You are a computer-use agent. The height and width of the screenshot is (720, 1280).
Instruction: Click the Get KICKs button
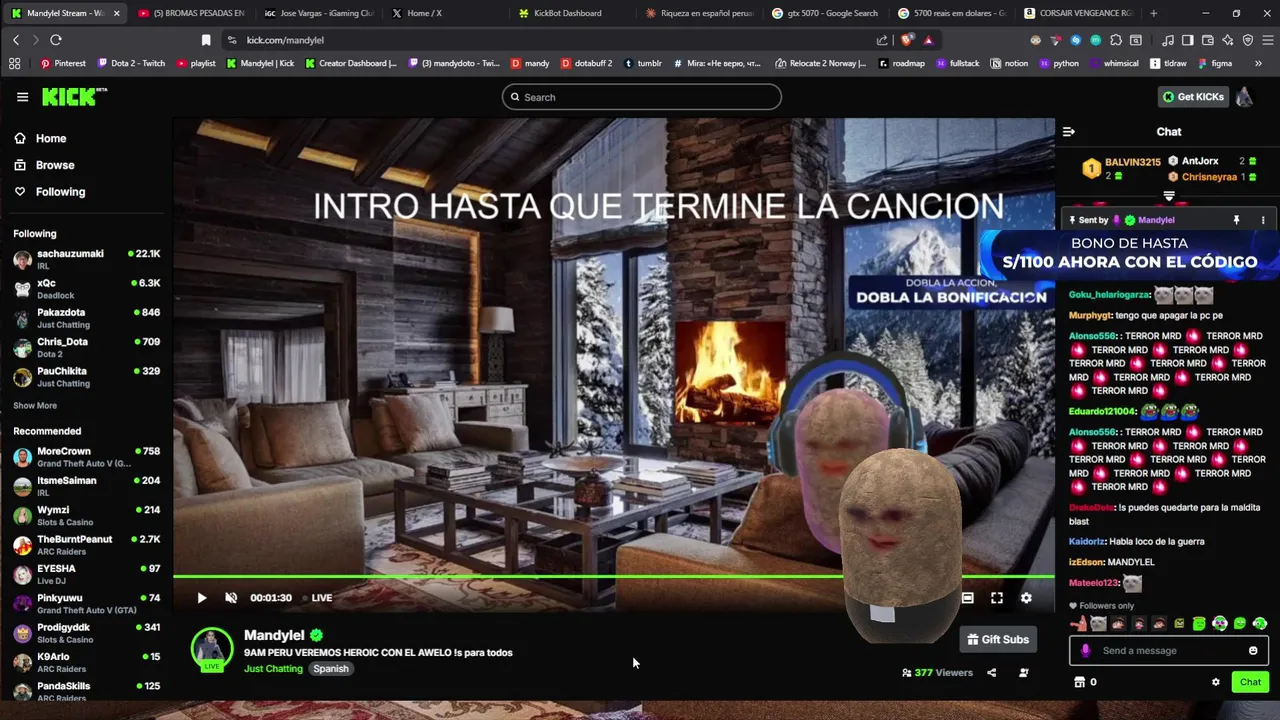point(1192,97)
